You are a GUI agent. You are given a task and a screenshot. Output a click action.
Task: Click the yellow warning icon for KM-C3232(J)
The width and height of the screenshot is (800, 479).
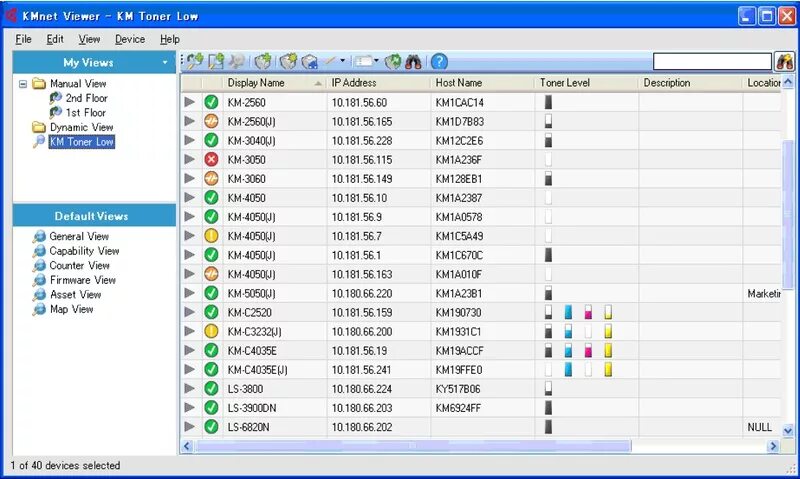coord(211,331)
